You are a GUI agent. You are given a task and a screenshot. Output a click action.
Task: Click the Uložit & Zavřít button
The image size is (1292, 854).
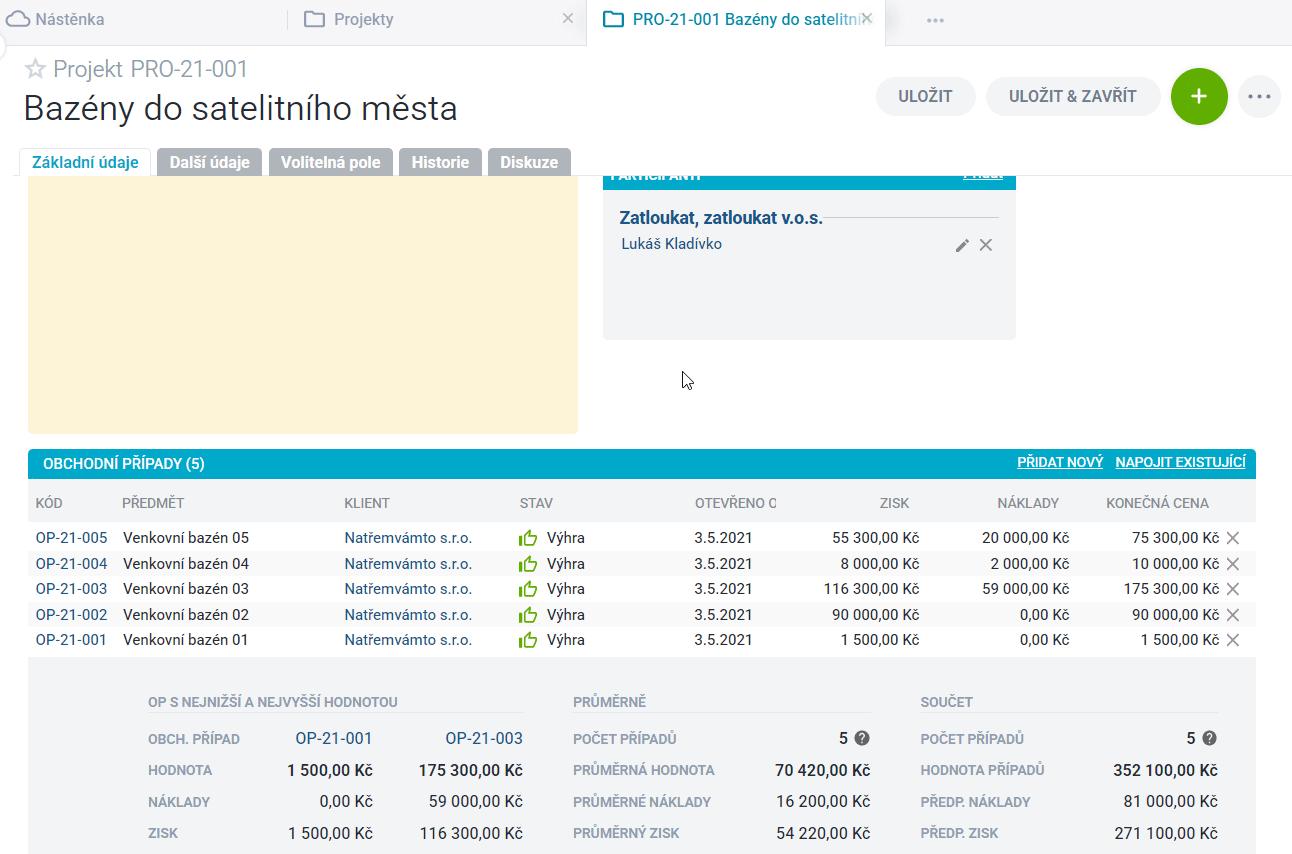(x=1073, y=97)
